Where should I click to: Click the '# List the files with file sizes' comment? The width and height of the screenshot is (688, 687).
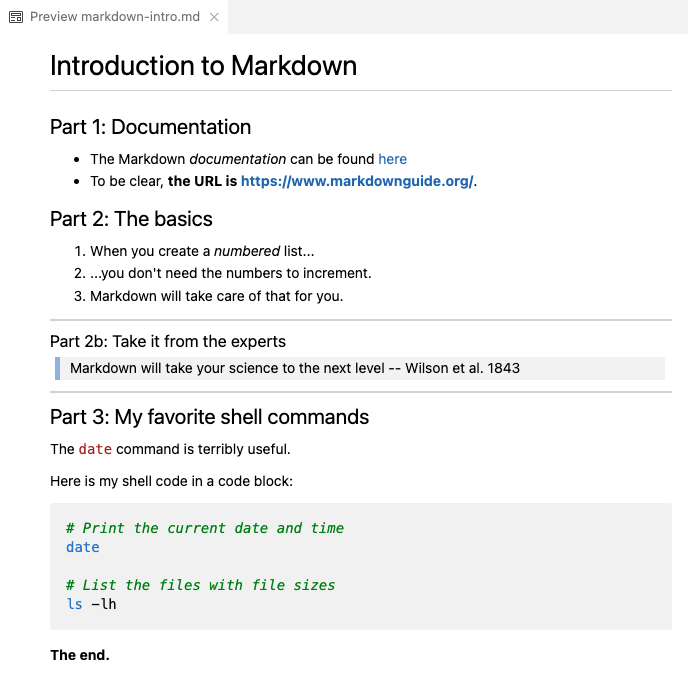tap(200, 585)
